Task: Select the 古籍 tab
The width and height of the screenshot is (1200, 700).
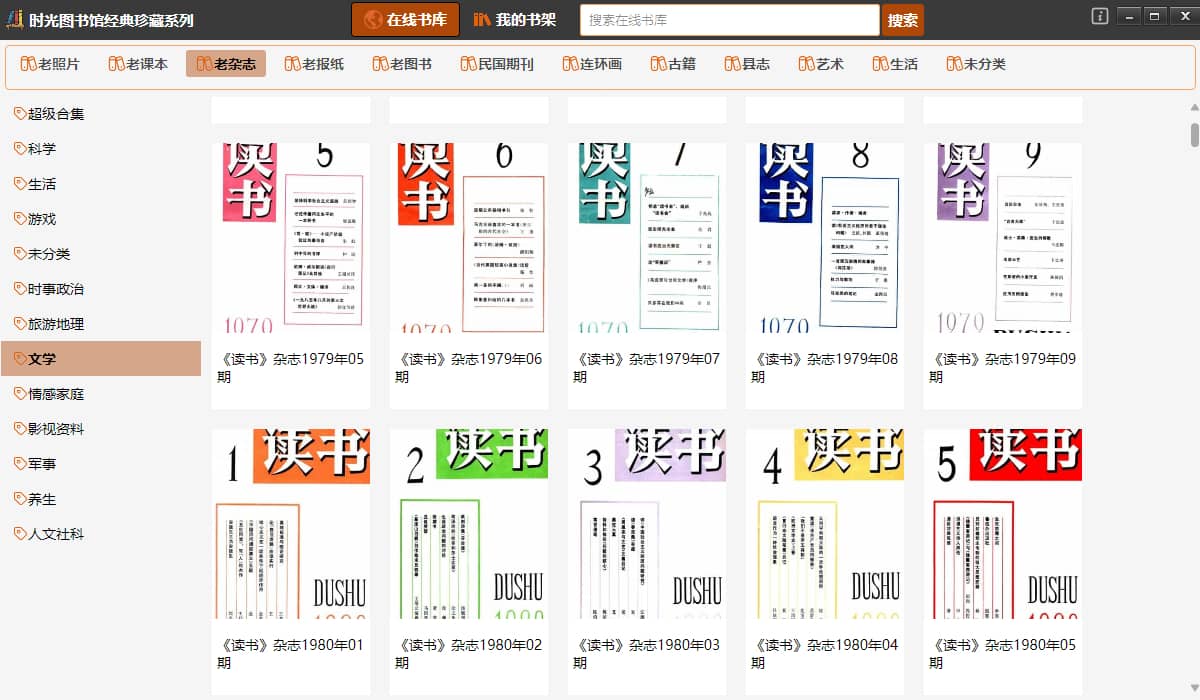Action: point(672,64)
